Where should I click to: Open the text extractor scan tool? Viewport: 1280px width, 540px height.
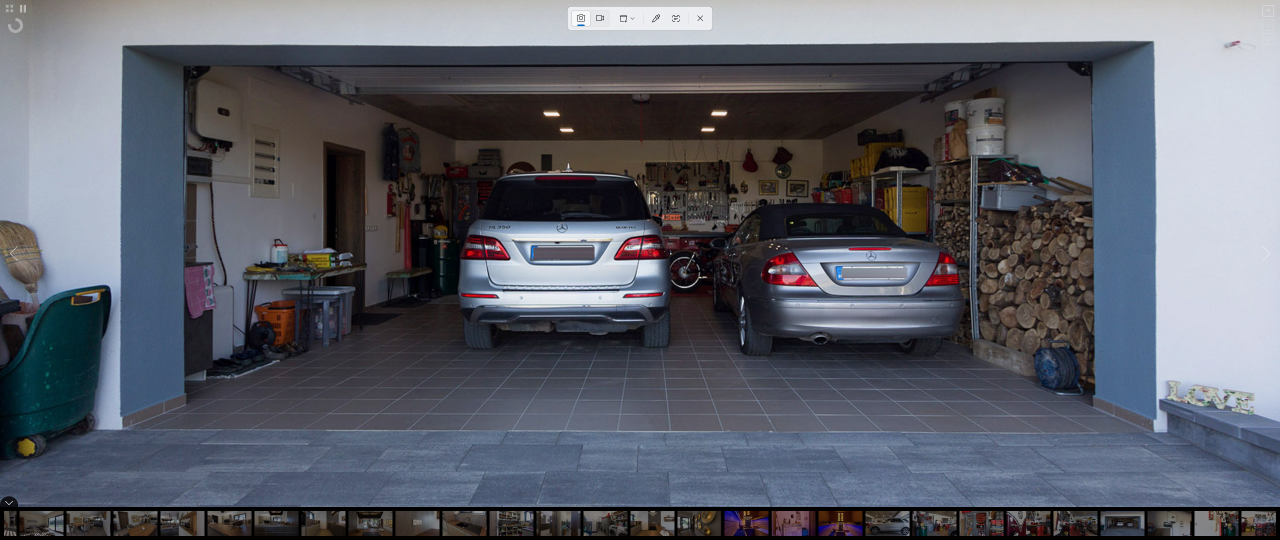tap(676, 18)
